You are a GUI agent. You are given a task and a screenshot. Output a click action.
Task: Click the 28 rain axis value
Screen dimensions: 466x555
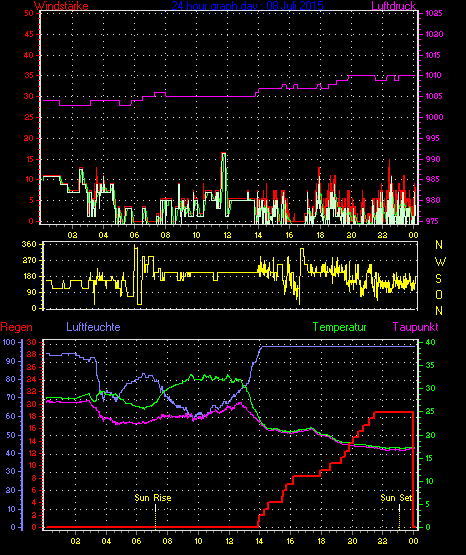[x=31, y=354]
